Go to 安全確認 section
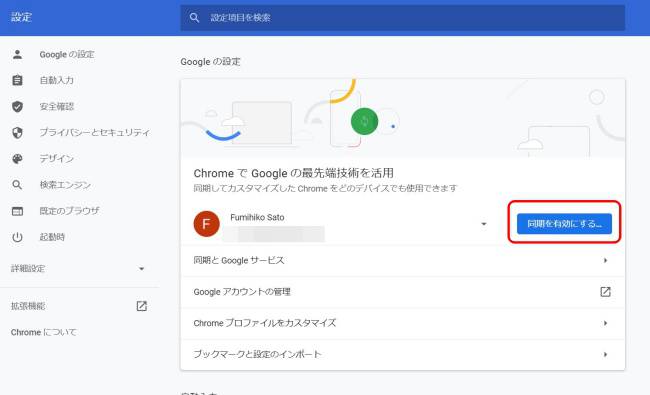 tap(57, 107)
